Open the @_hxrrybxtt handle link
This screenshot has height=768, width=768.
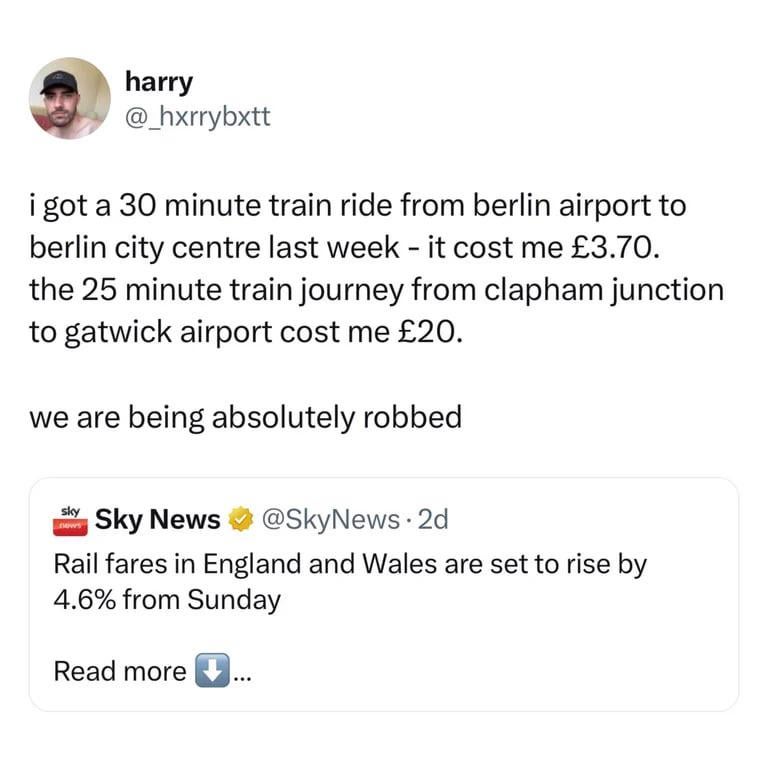(x=196, y=118)
